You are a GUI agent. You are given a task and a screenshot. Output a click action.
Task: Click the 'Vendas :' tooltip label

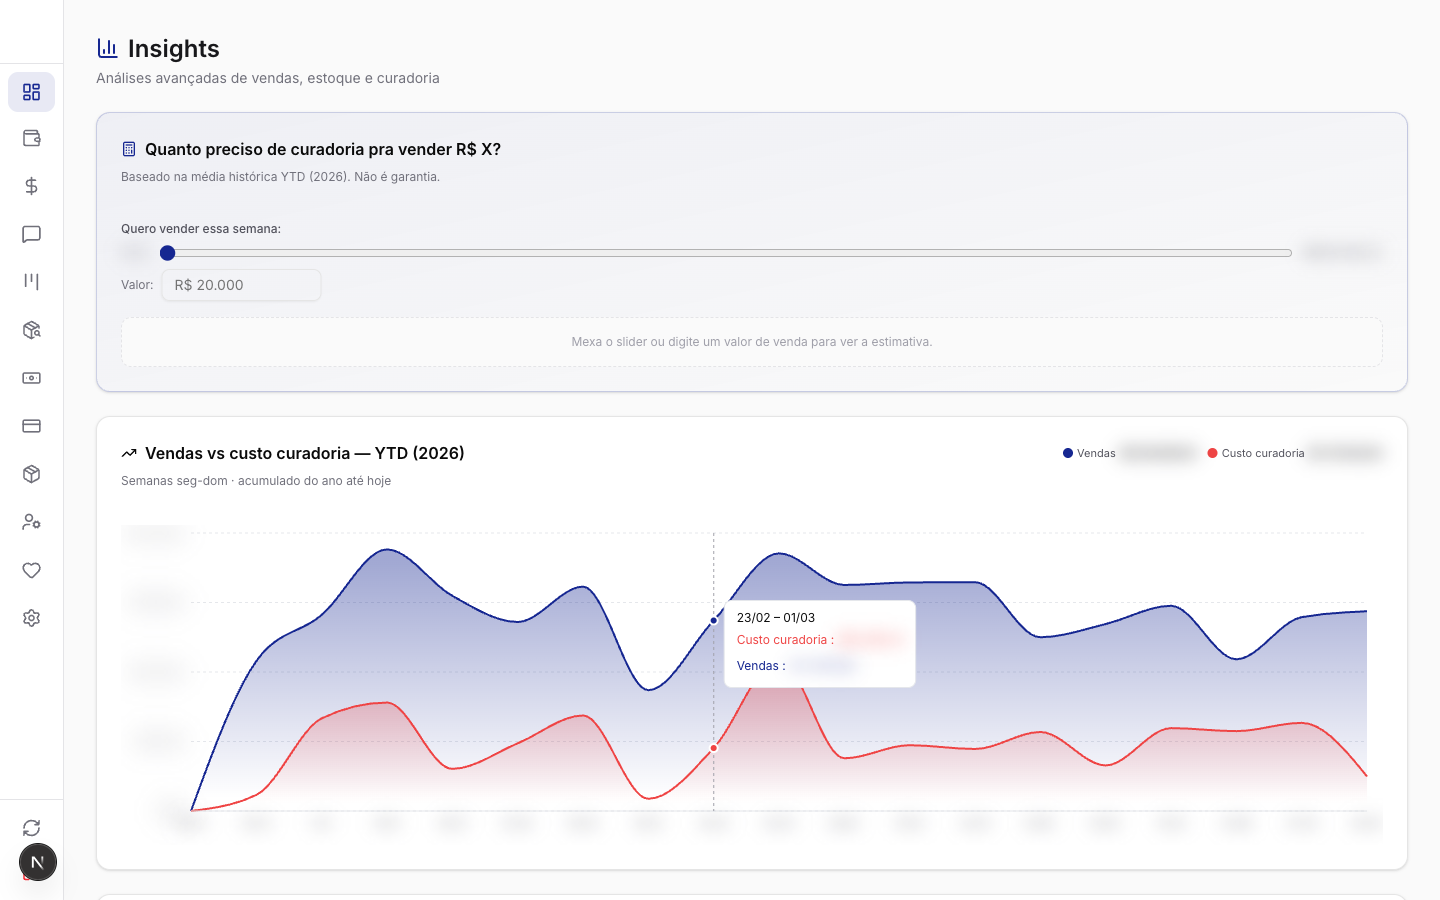tap(761, 666)
